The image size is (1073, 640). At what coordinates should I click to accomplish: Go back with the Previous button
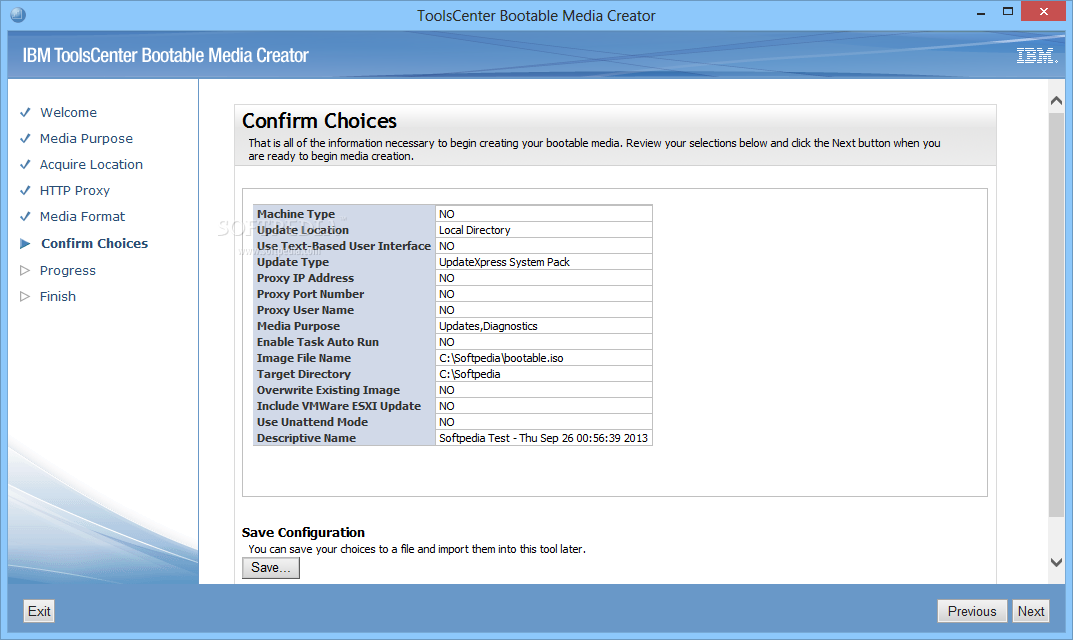click(x=972, y=611)
